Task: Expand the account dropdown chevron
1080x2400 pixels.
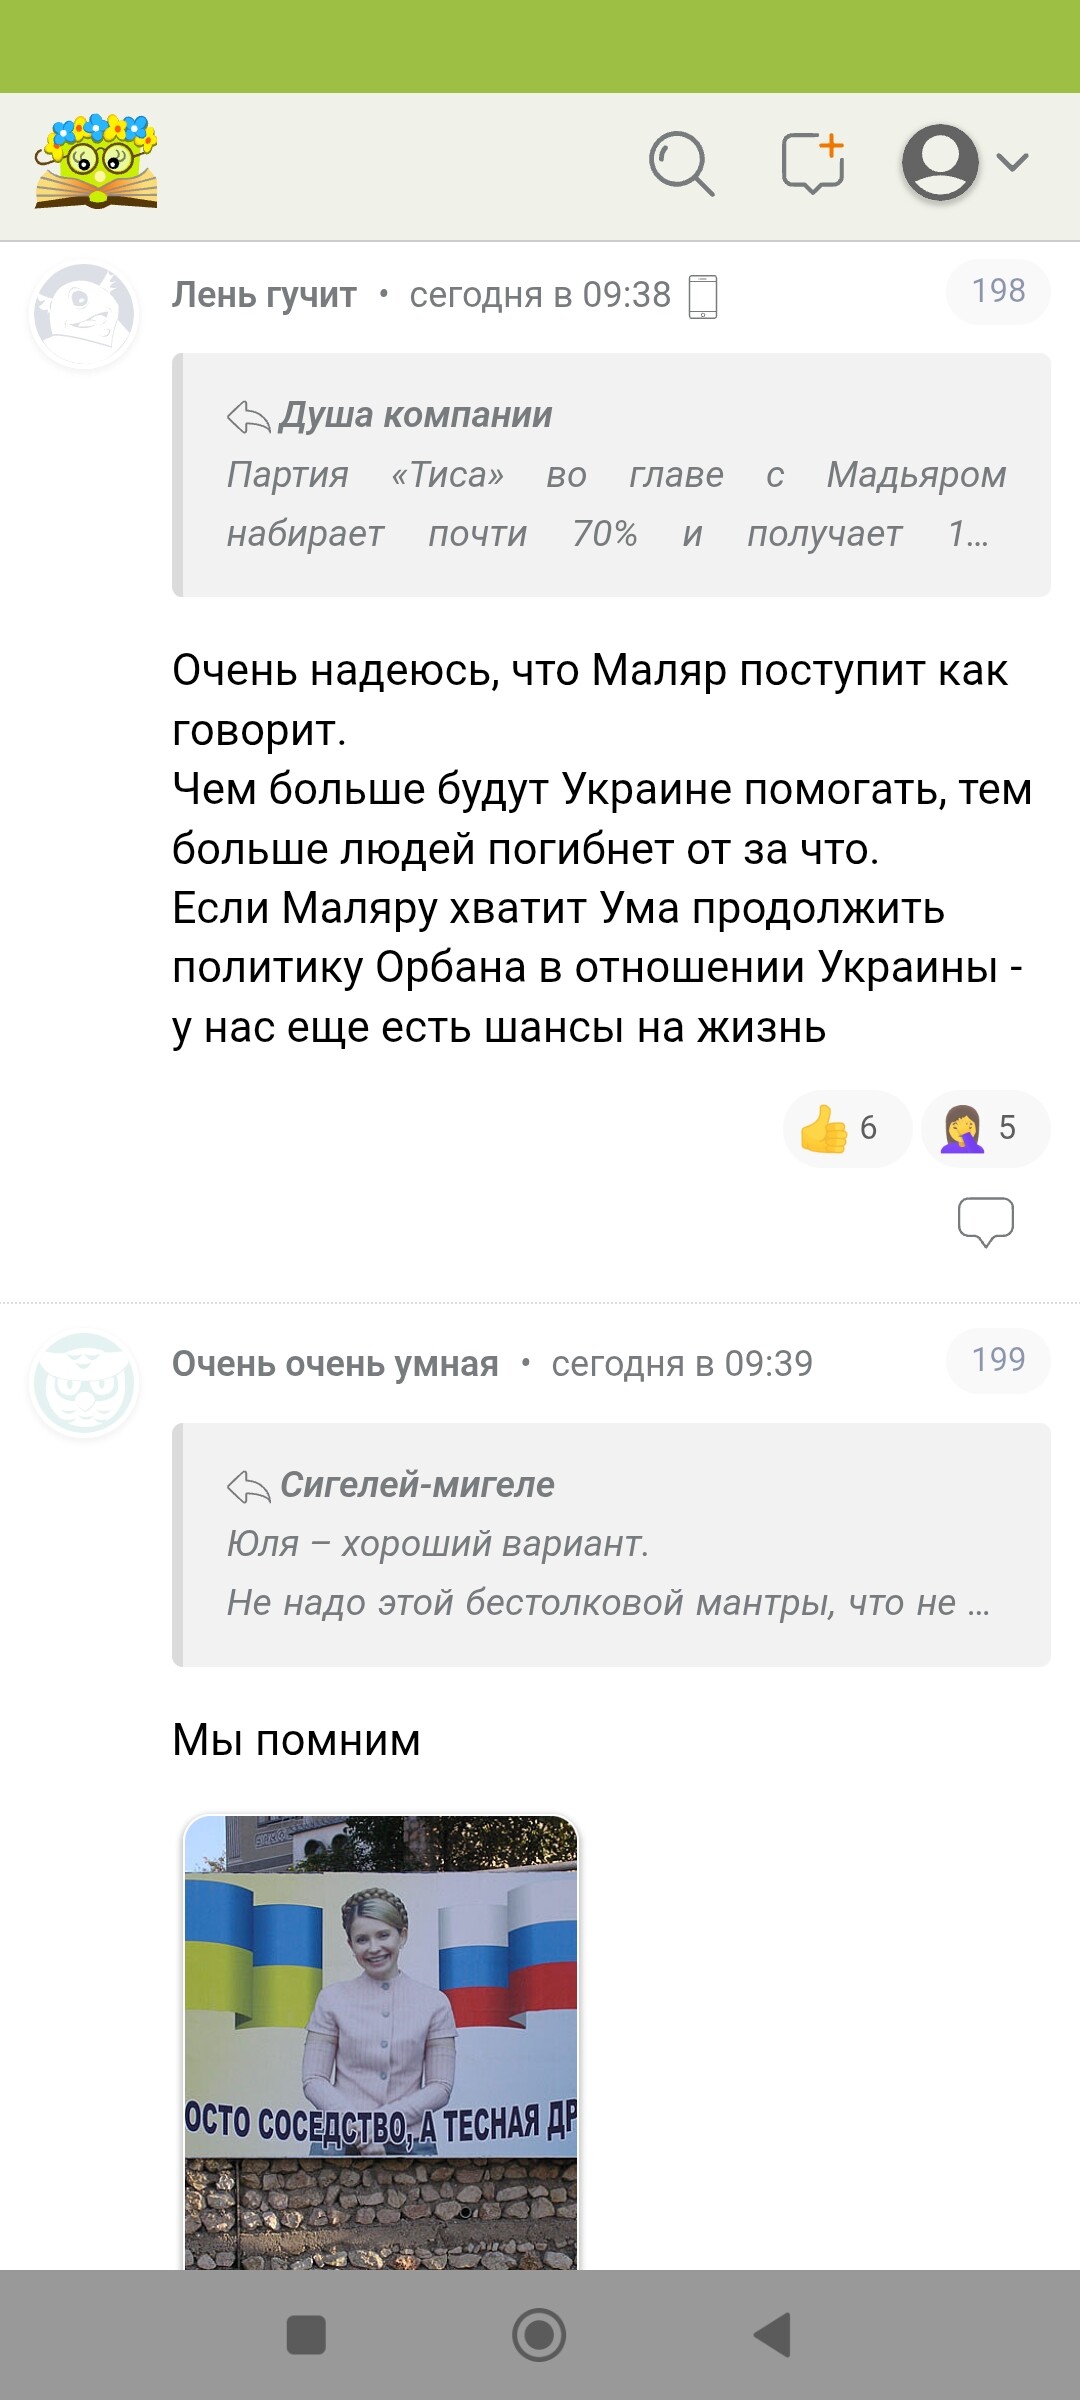Action: click(x=1013, y=162)
